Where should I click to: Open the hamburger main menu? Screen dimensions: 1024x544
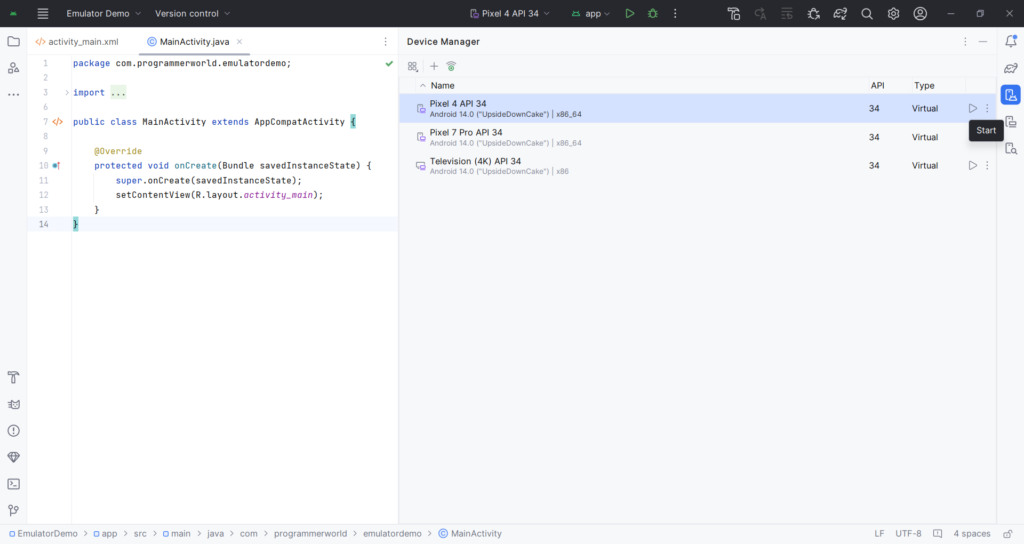point(43,13)
